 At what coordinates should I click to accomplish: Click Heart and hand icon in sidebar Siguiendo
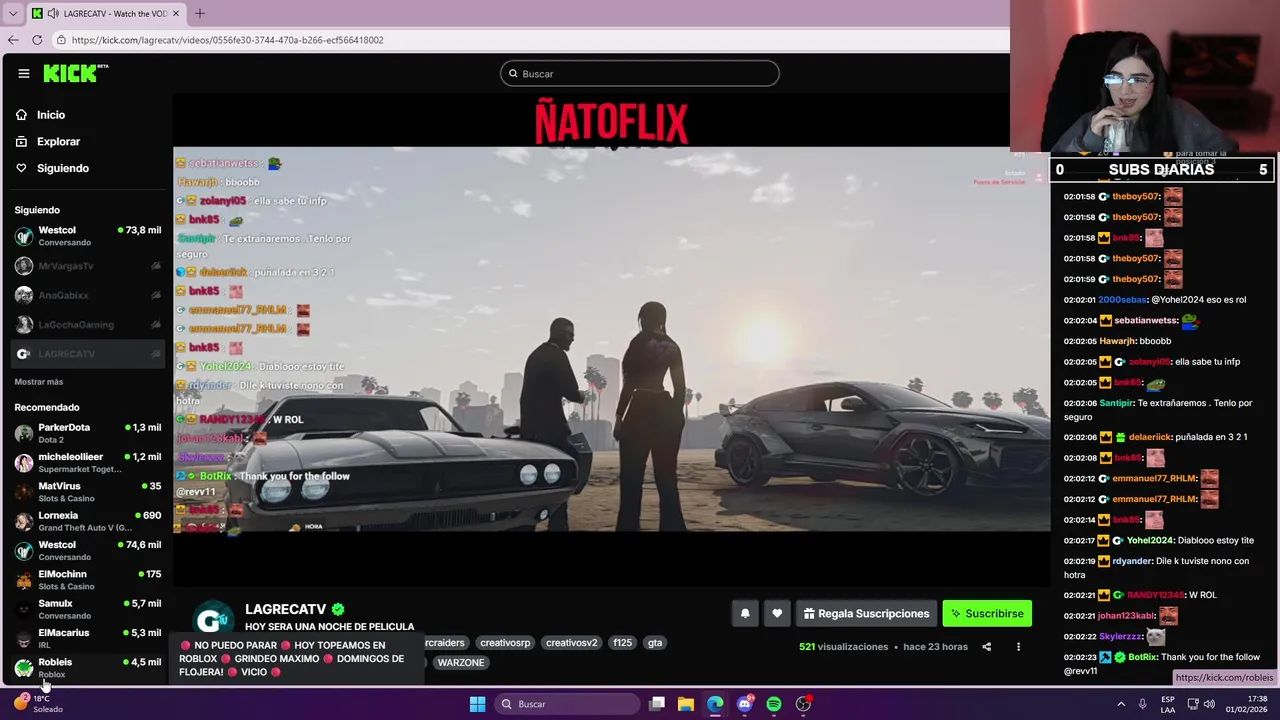[21, 168]
